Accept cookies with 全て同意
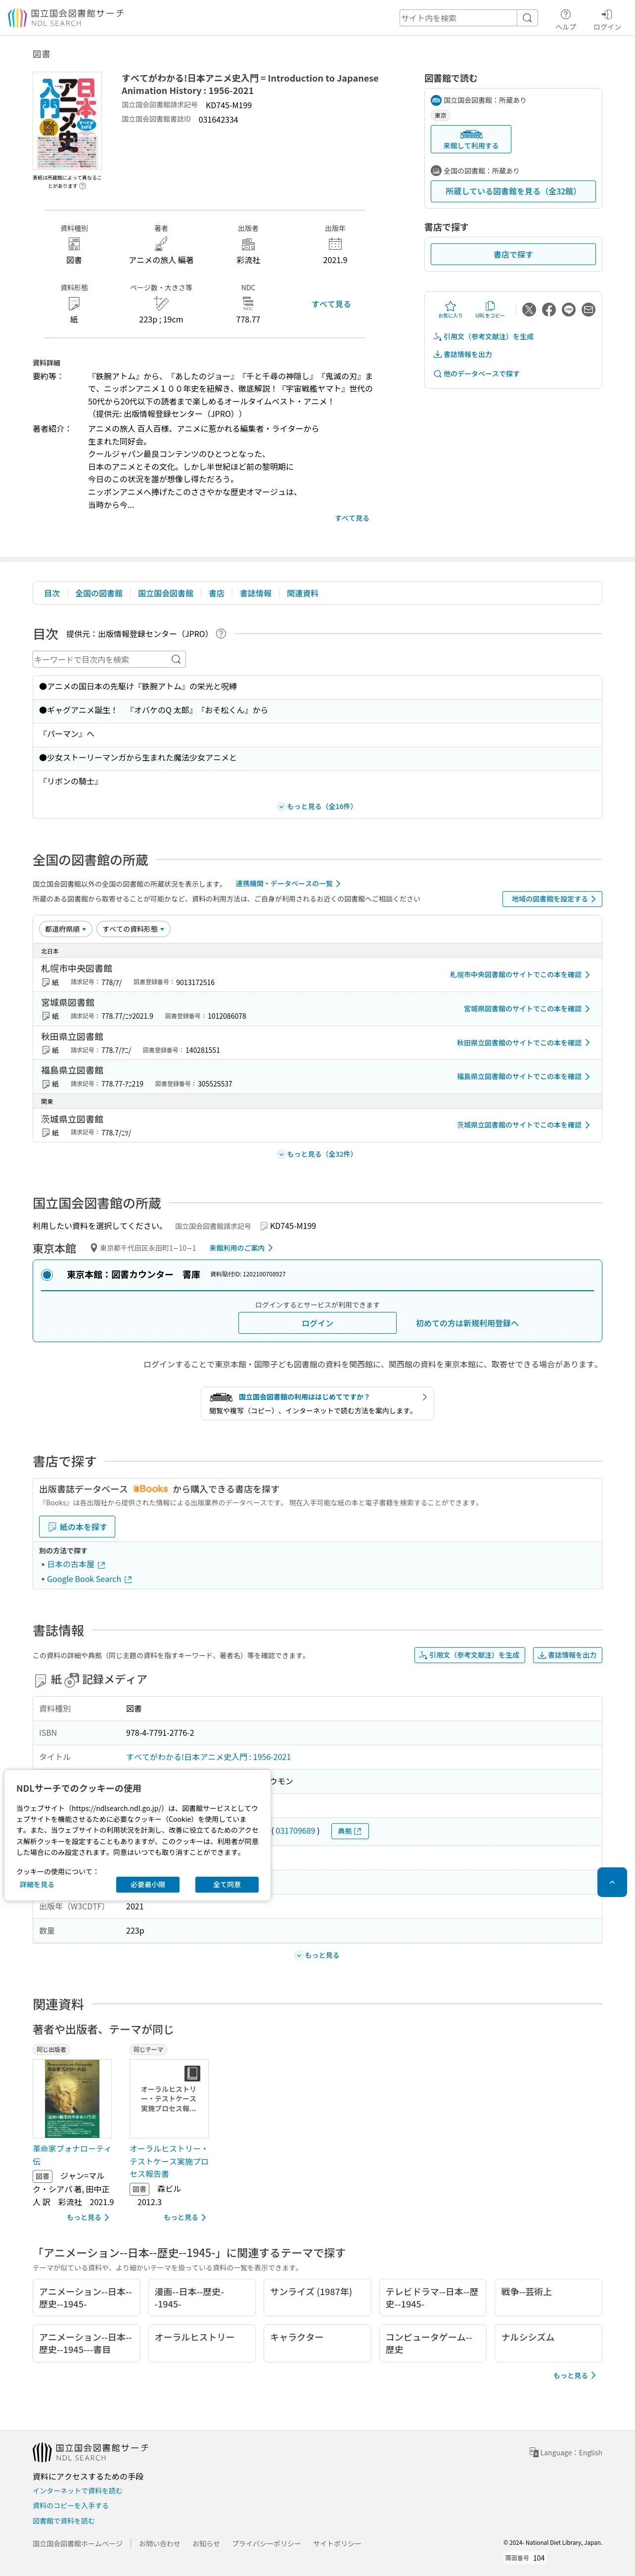This screenshot has width=635, height=2576. click(226, 1884)
